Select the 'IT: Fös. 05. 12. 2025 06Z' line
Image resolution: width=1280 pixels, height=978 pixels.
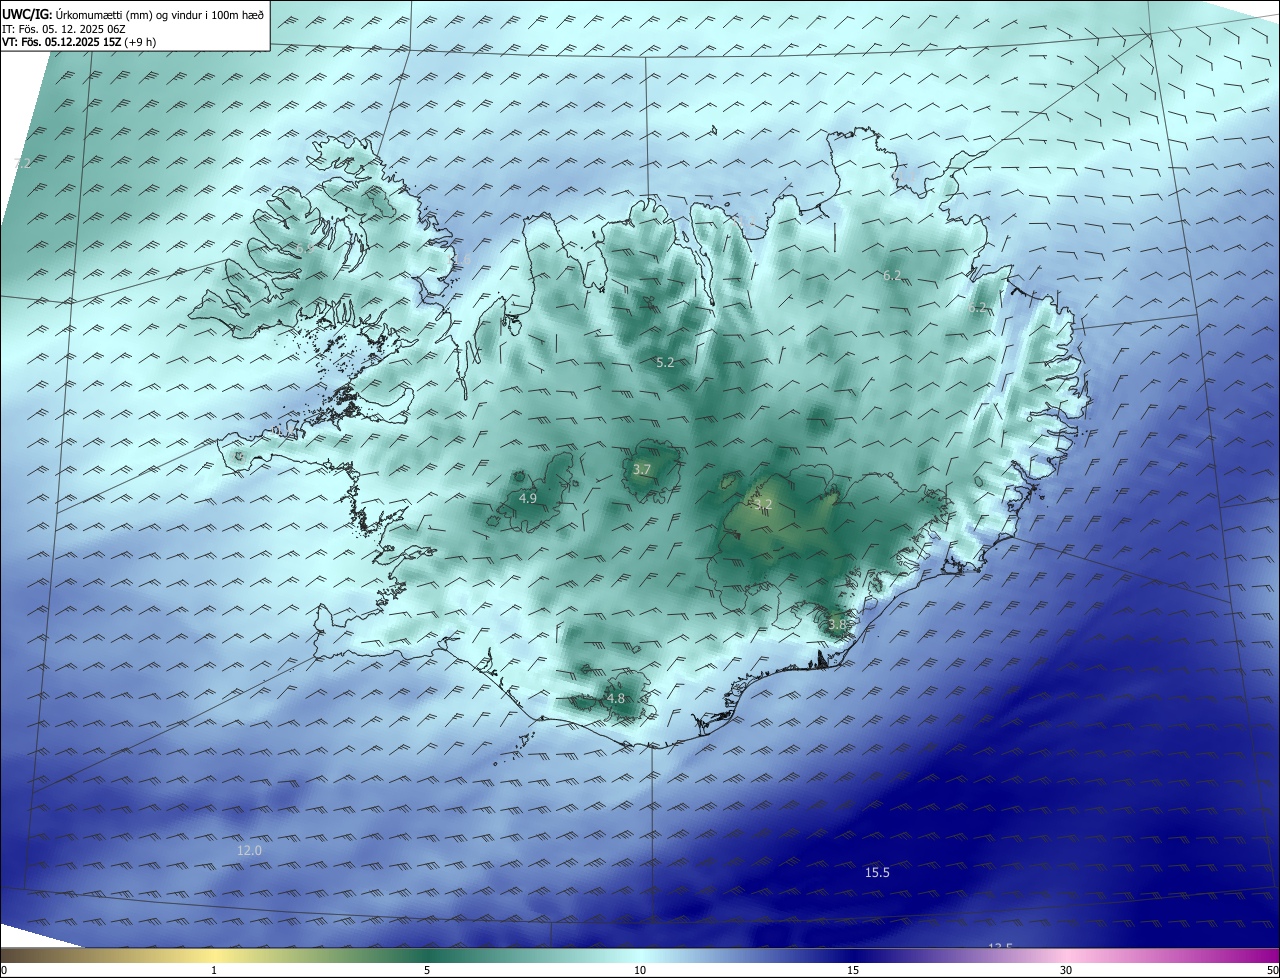tap(63, 29)
